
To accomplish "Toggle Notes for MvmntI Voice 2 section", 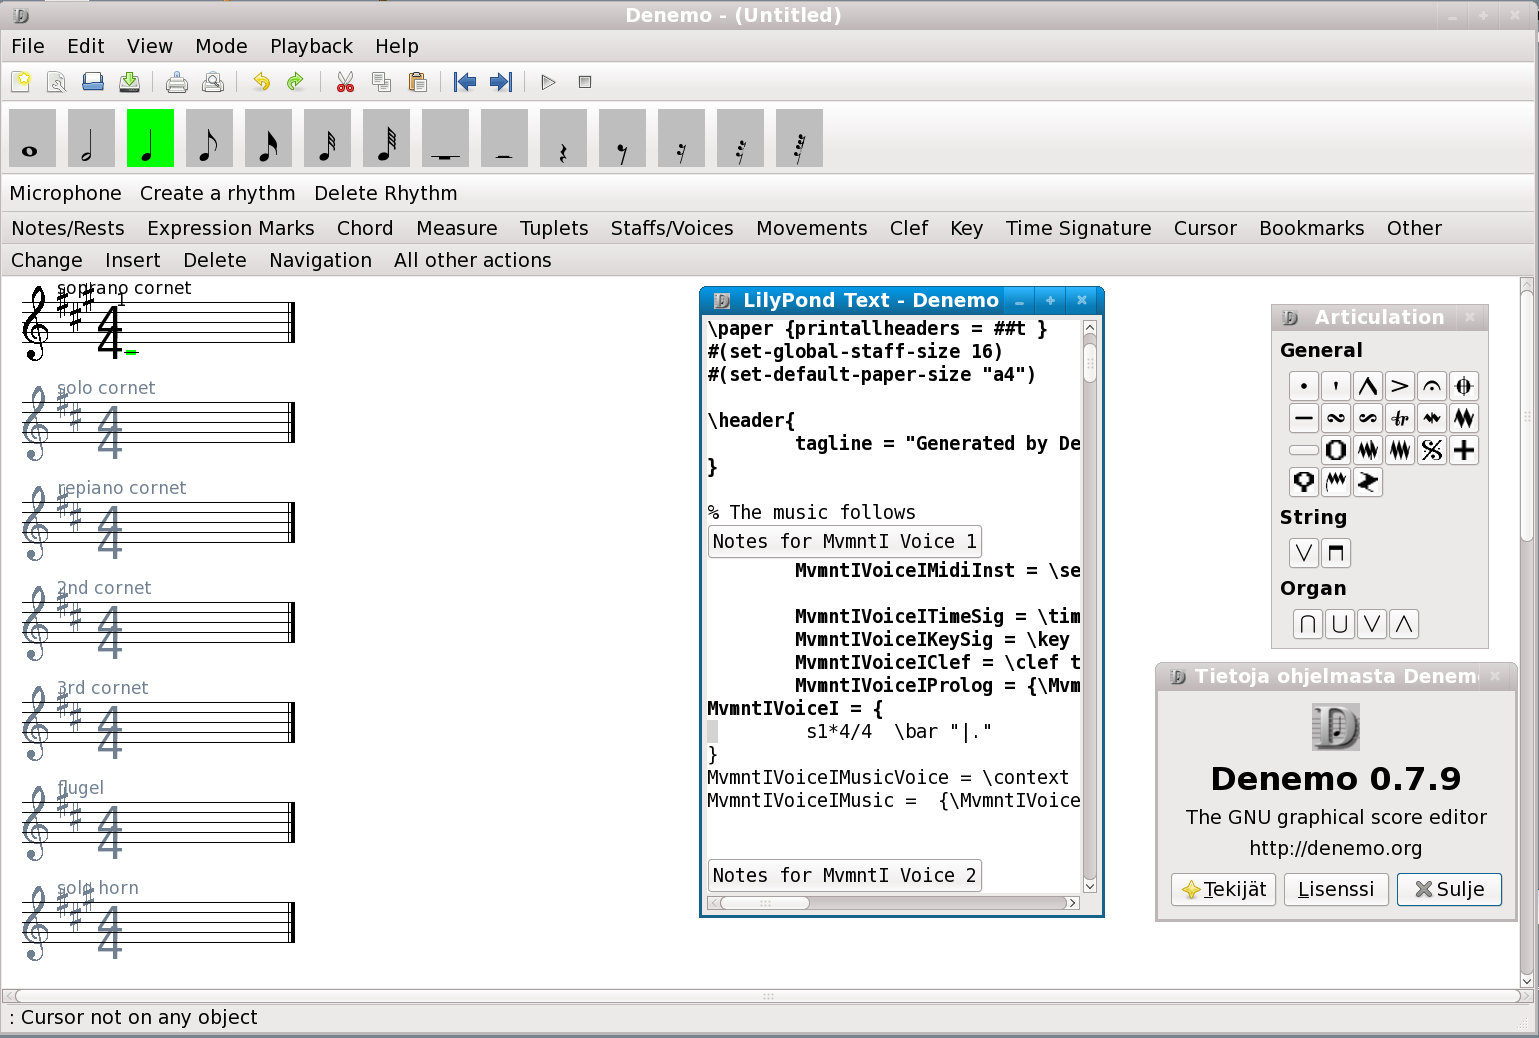I will (844, 875).
